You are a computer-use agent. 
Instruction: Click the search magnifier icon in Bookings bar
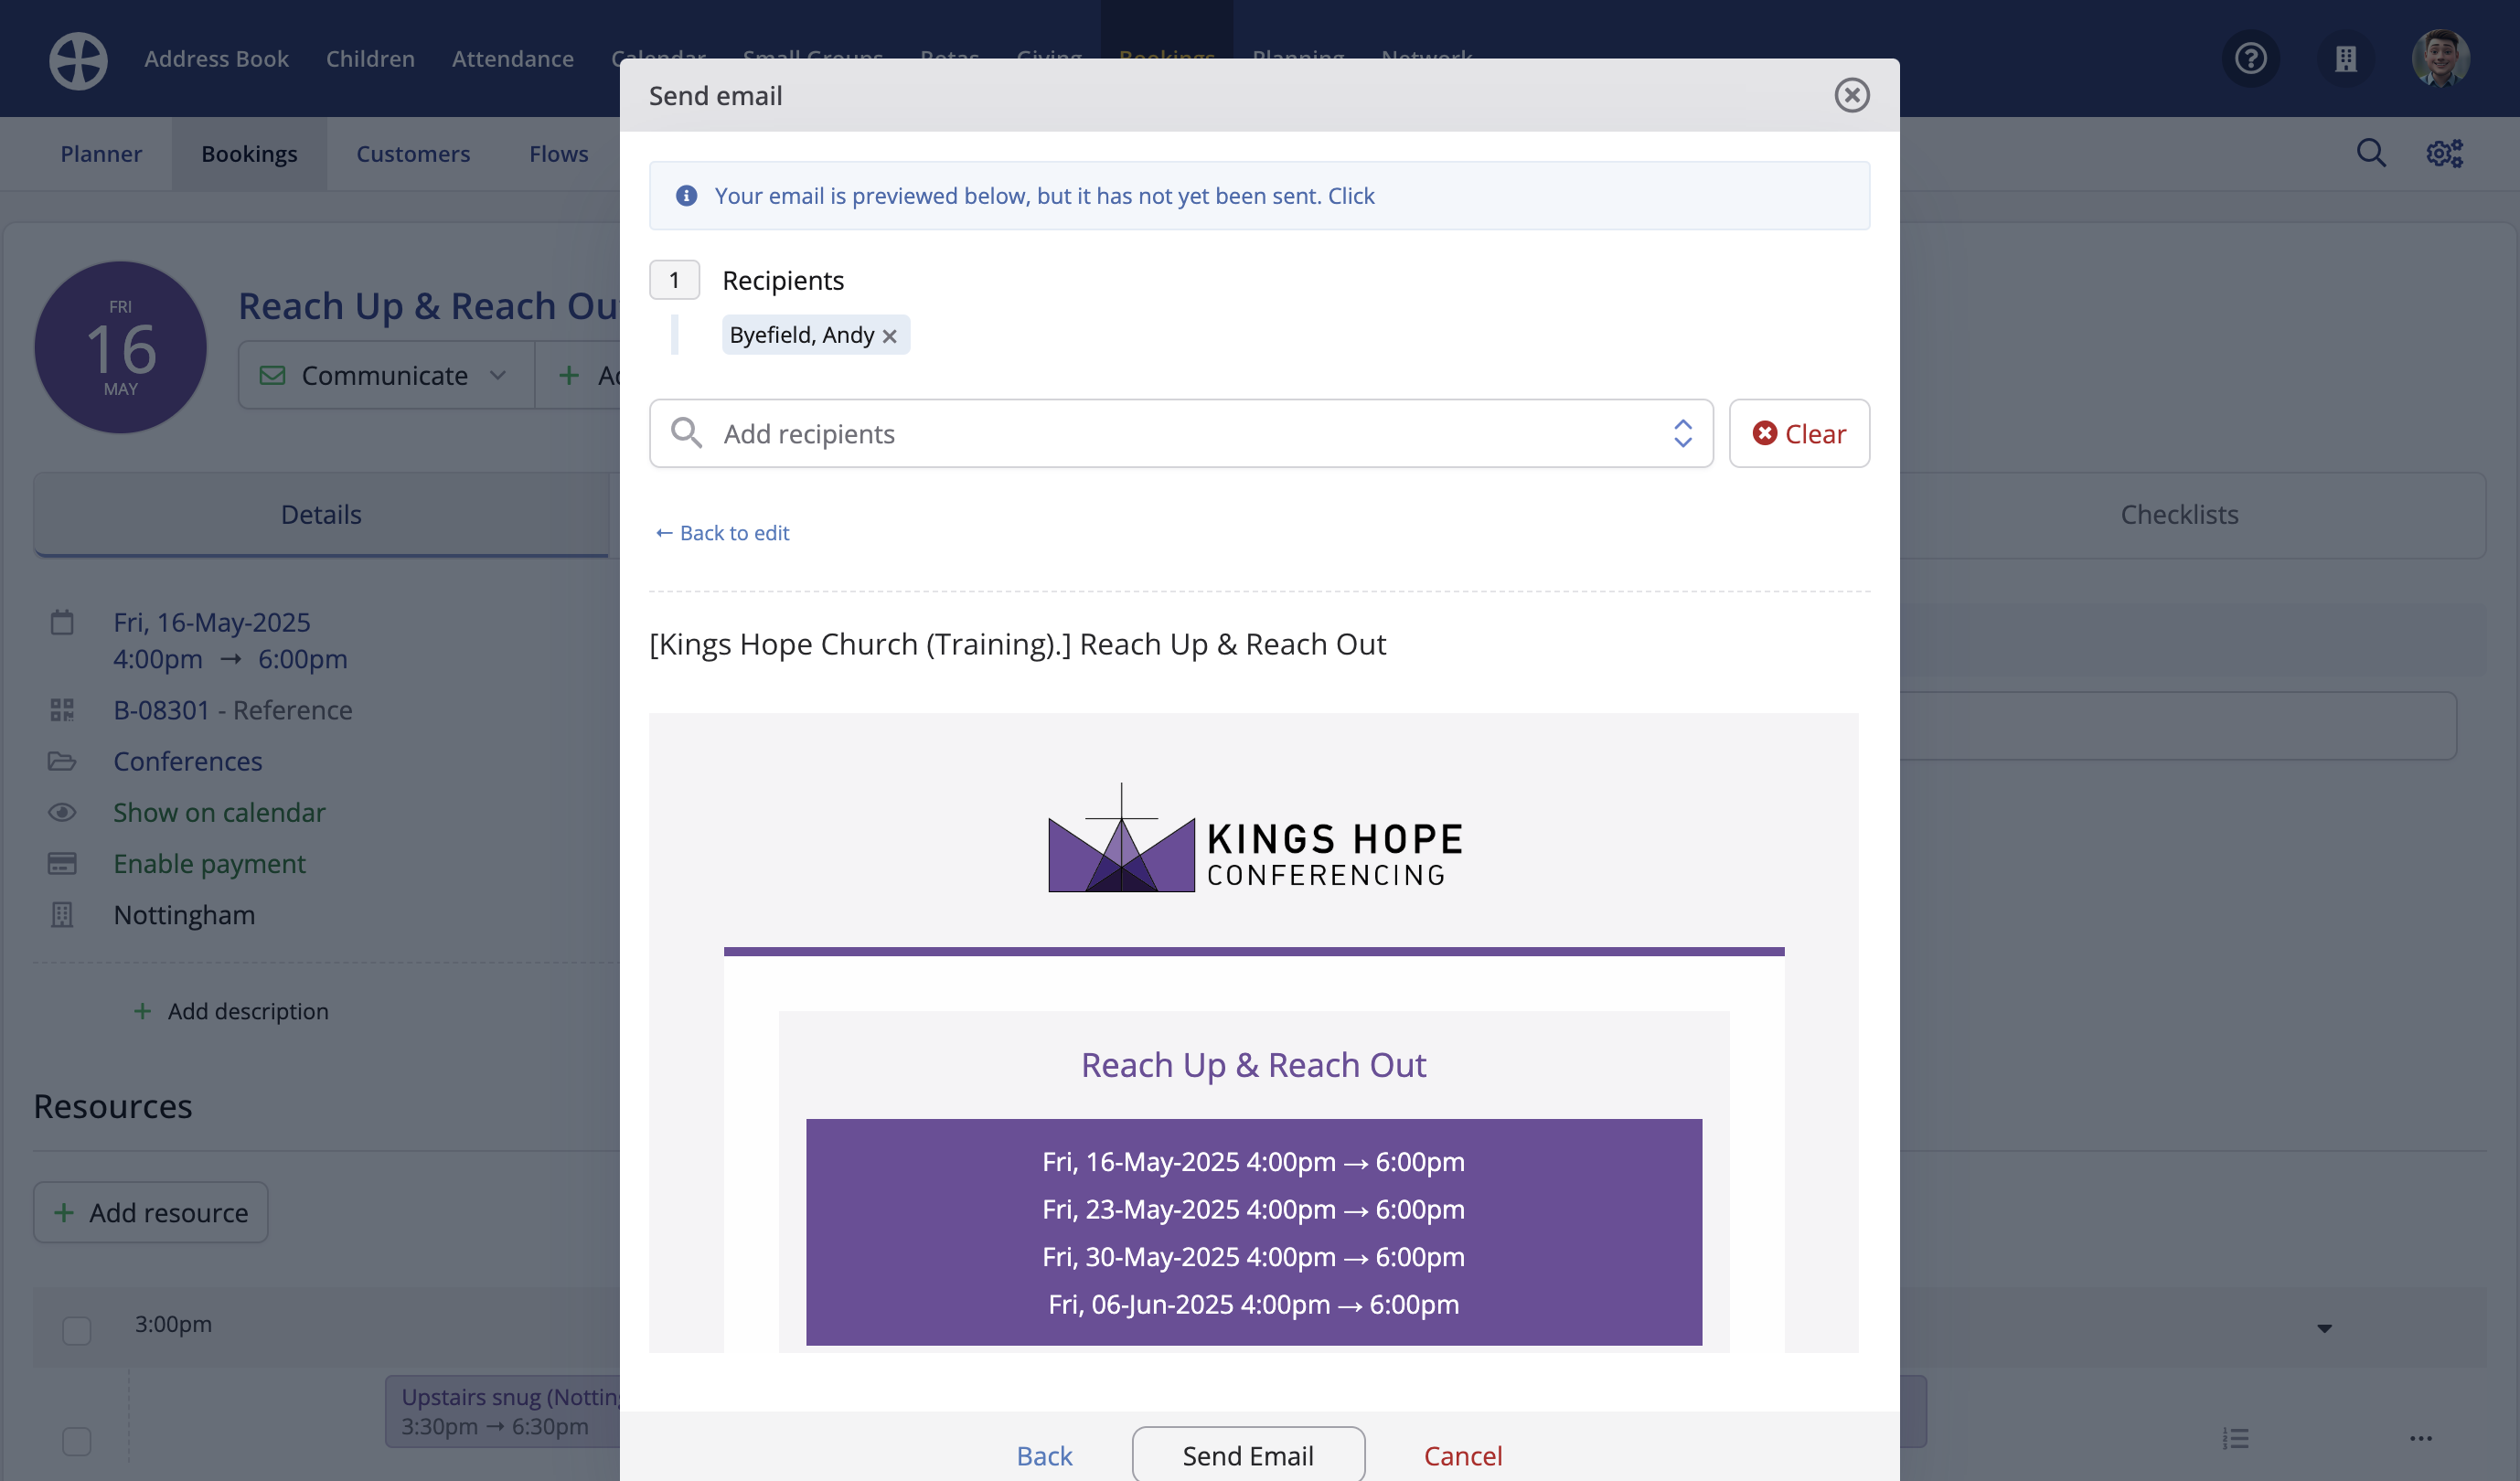click(2371, 153)
